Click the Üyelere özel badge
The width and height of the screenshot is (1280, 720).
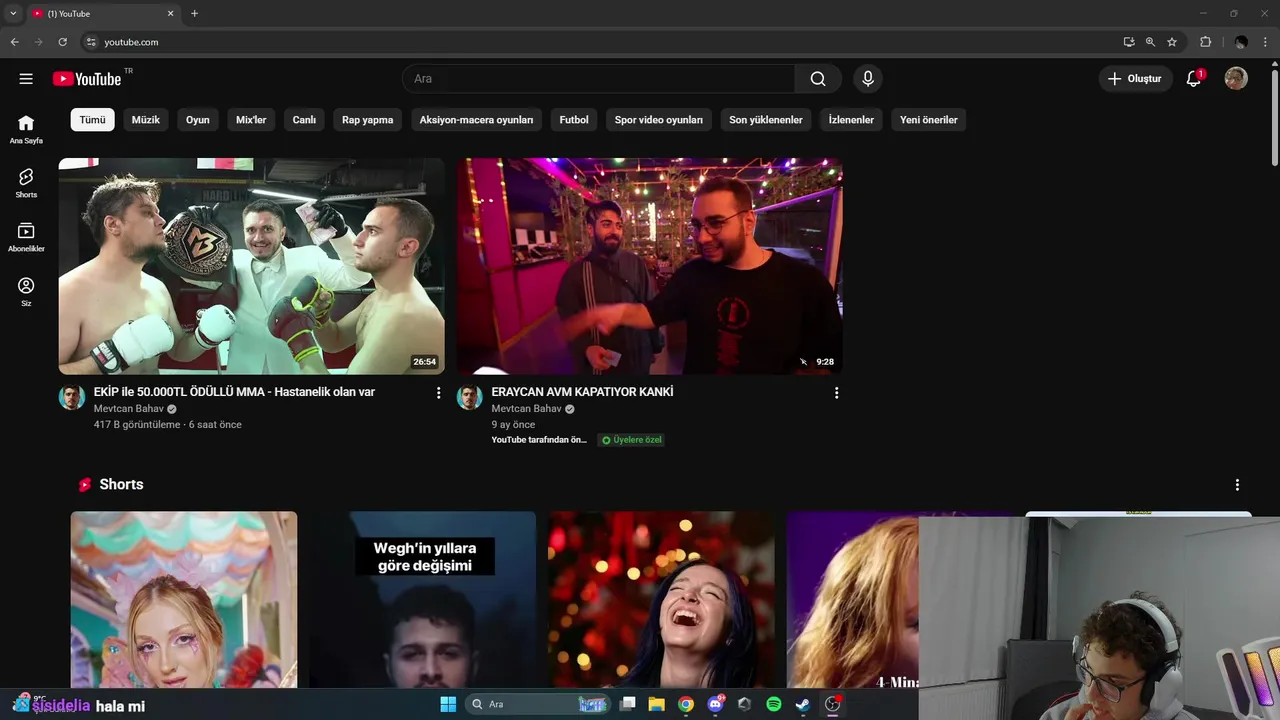tap(631, 440)
